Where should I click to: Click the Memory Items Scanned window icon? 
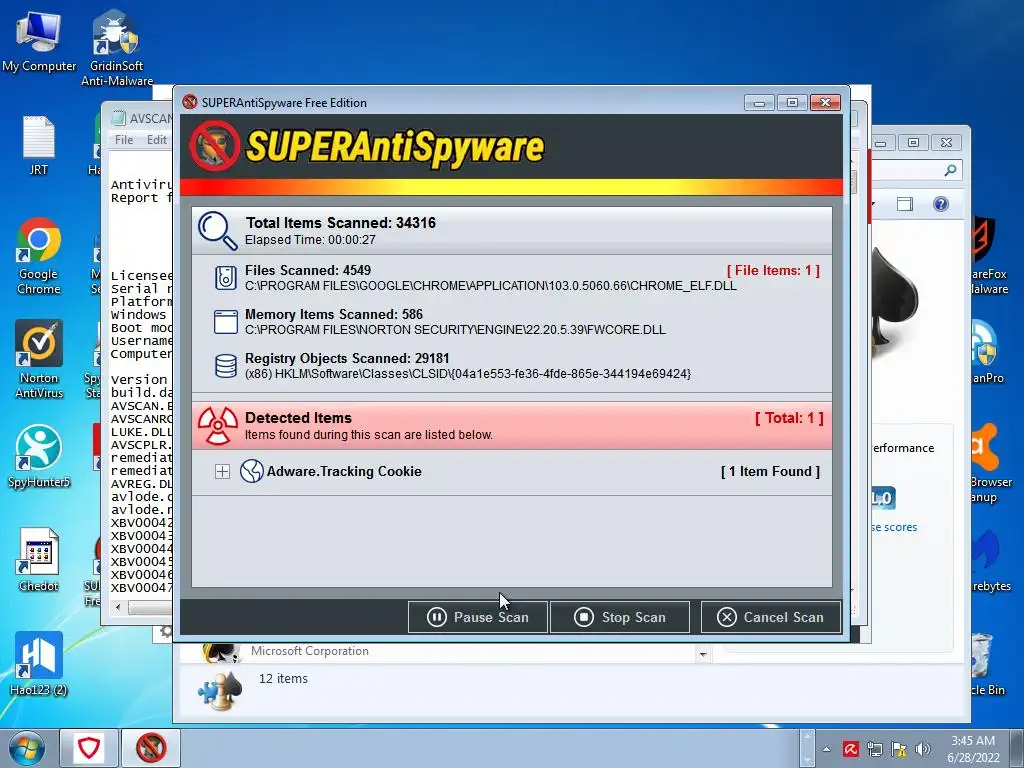point(225,322)
